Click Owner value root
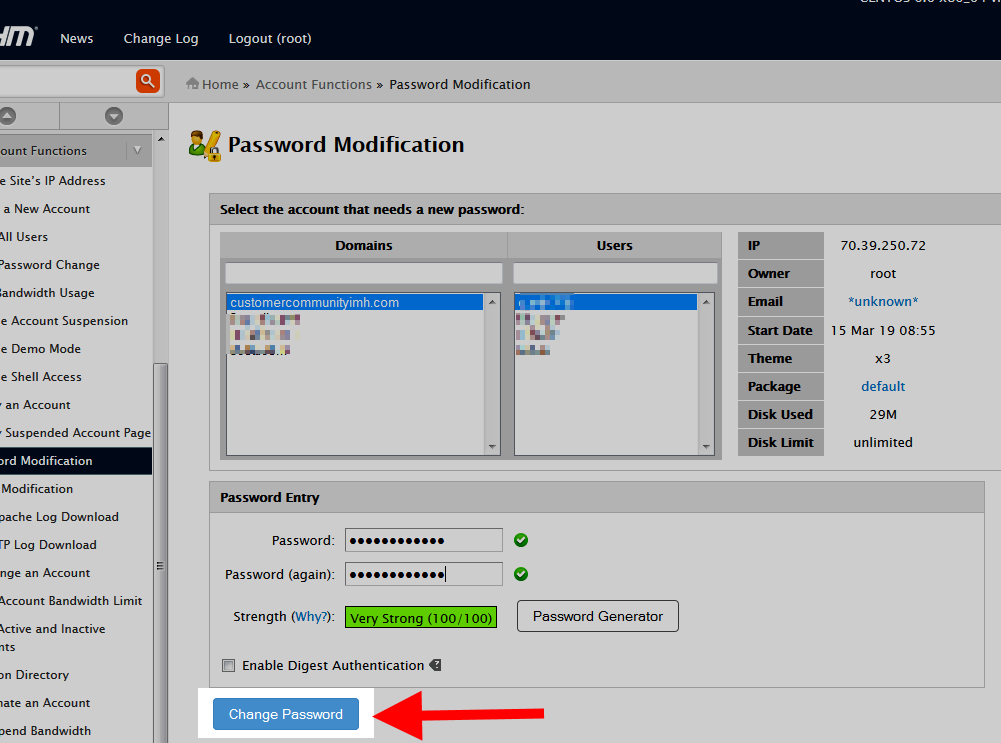Screen dimensions: 1001x743 (883, 273)
